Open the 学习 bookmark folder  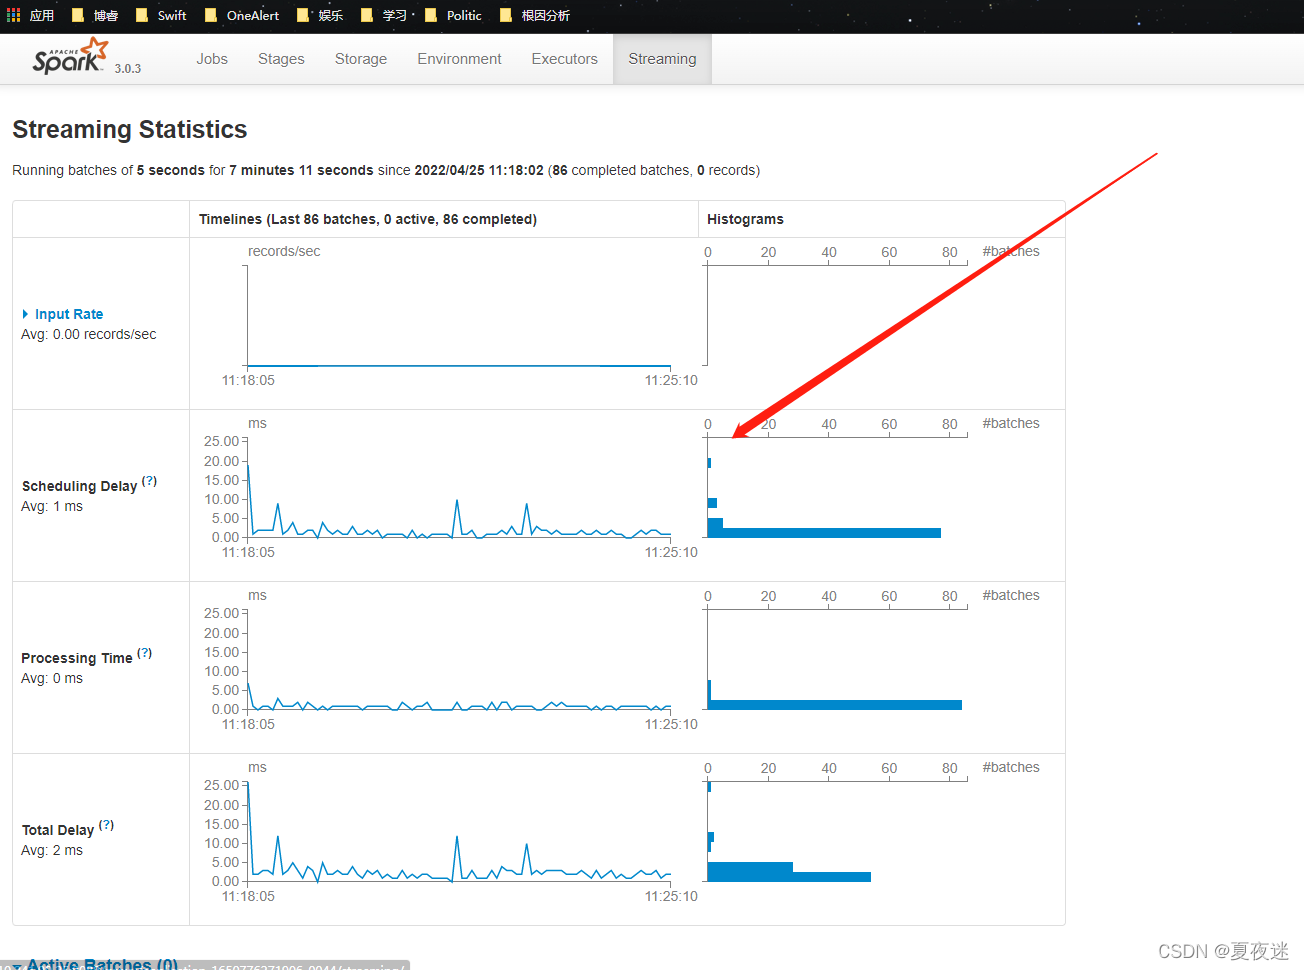(x=384, y=15)
